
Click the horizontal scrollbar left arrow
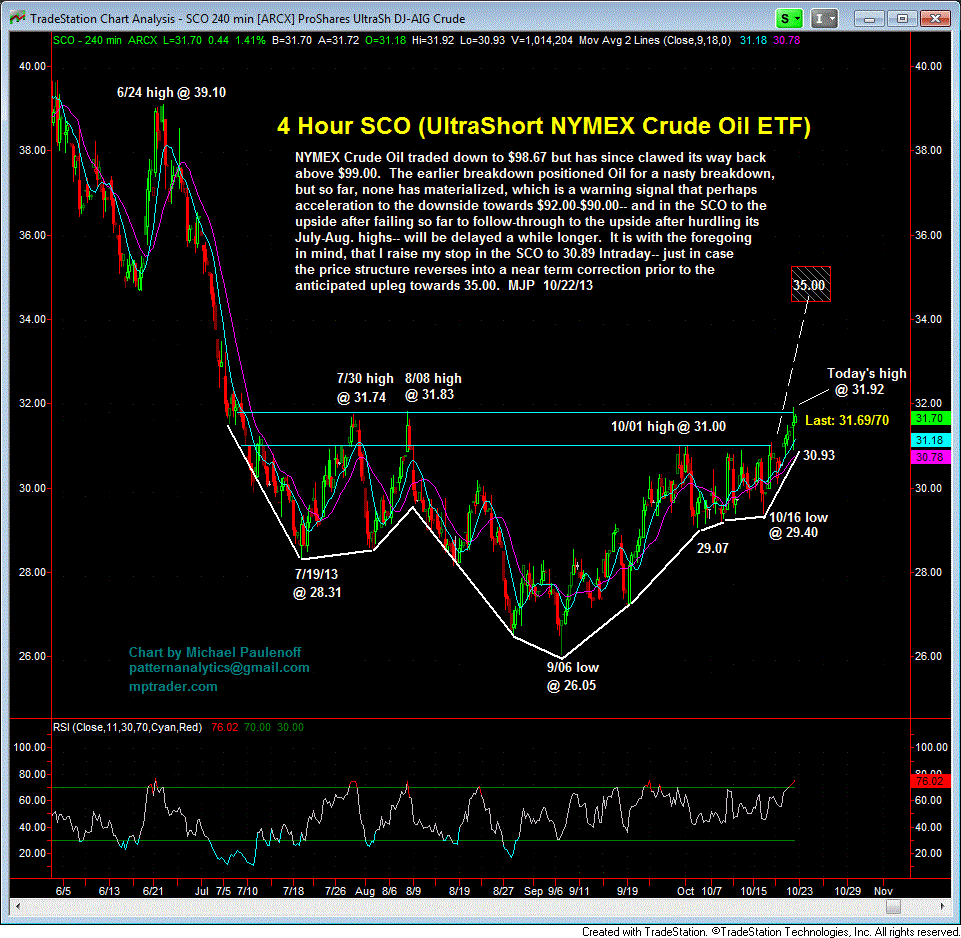point(17,906)
